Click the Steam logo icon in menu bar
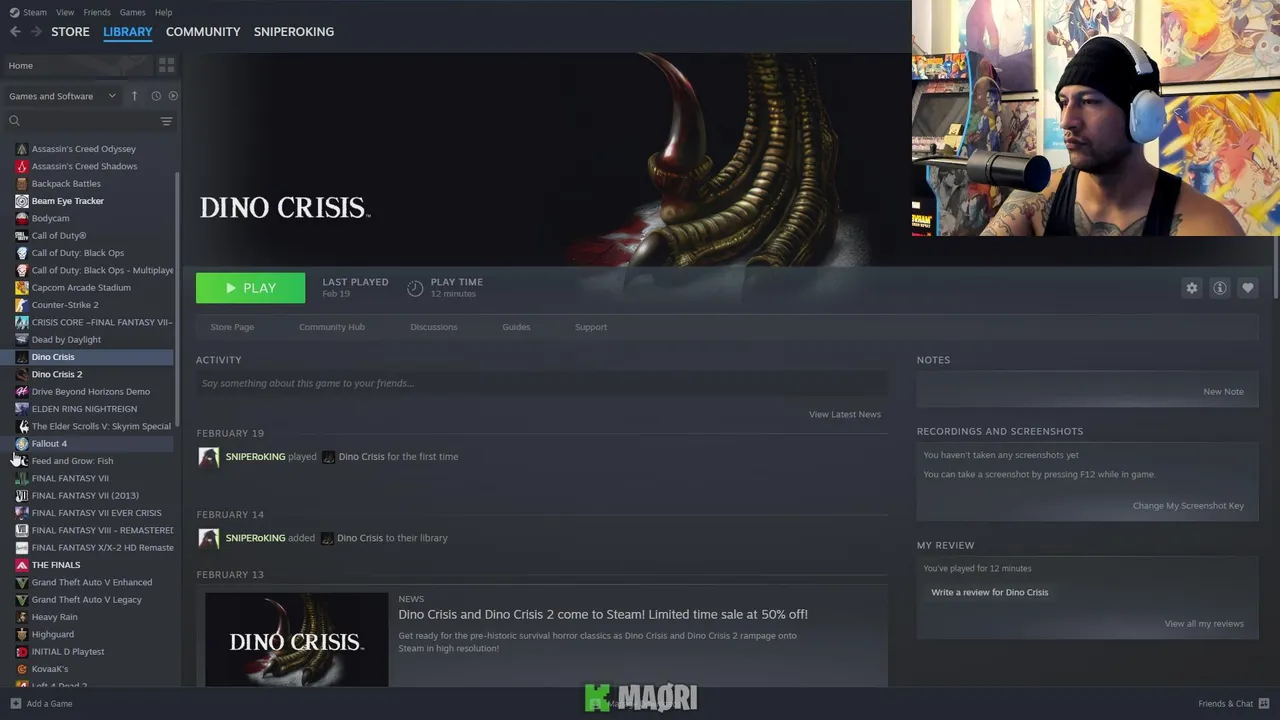The height and width of the screenshot is (720, 1280). point(14,12)
